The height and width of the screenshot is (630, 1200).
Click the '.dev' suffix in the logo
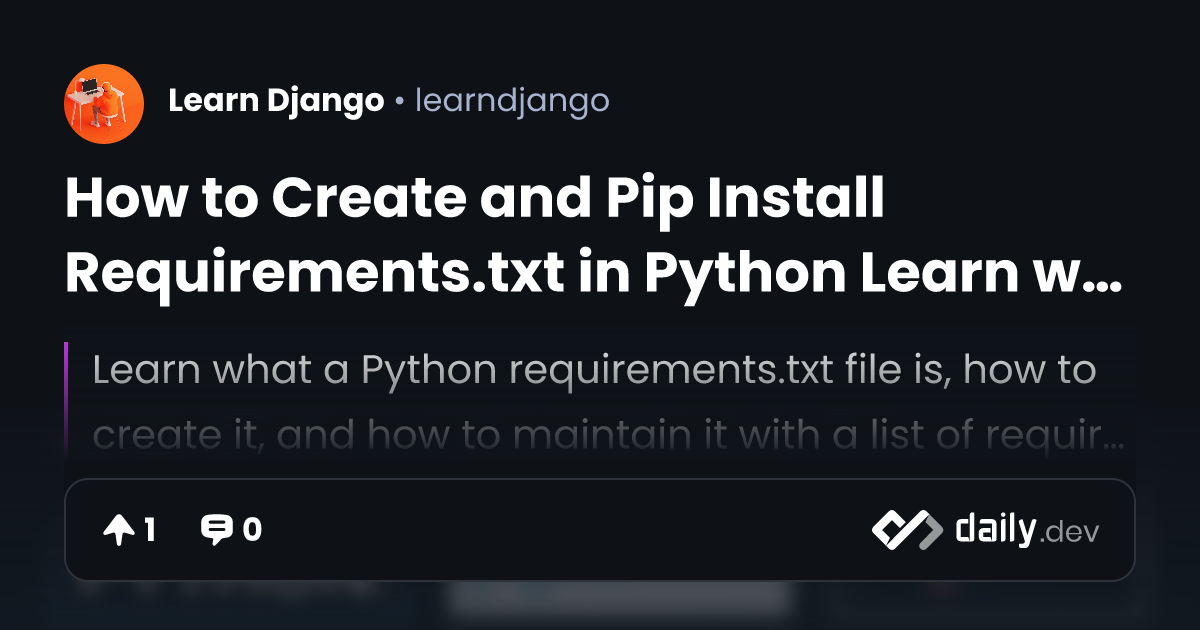pyautogui.click(x=1068, y=533)
